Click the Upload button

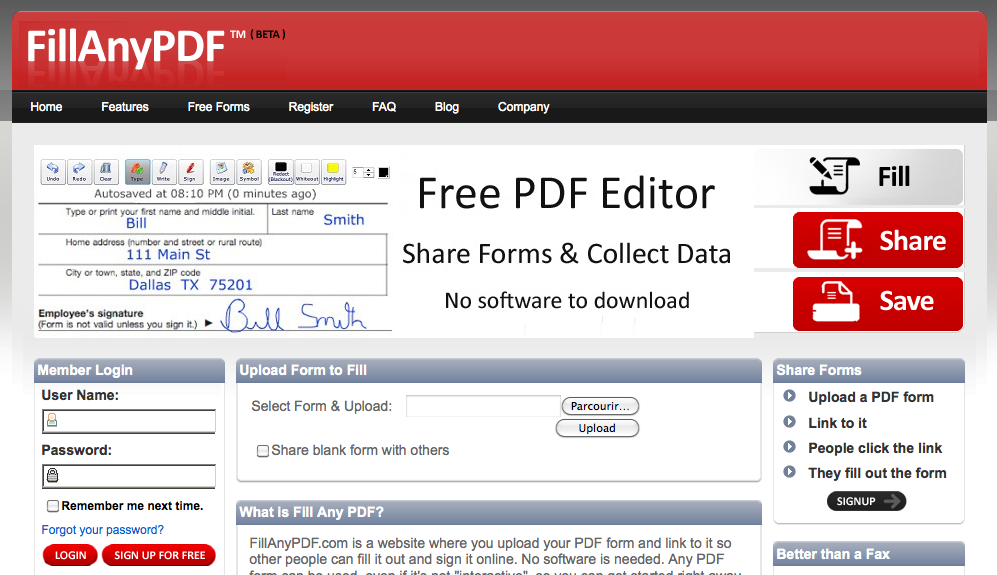point(597,428)
